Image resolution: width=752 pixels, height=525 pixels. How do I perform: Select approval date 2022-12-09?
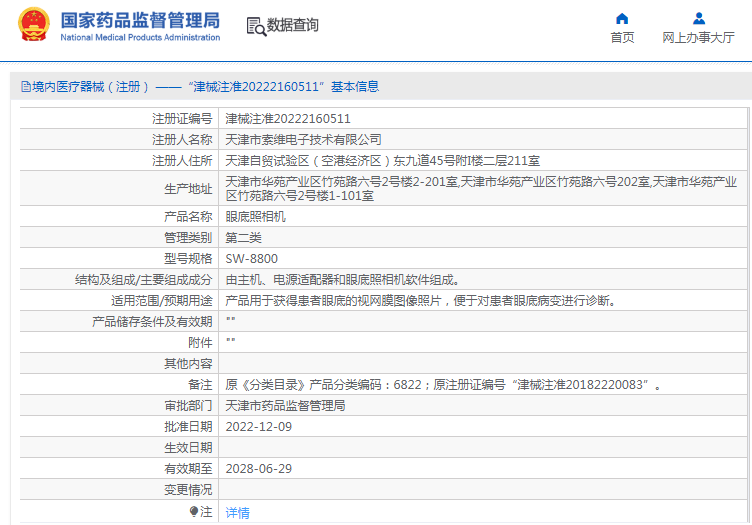(258, 426)
